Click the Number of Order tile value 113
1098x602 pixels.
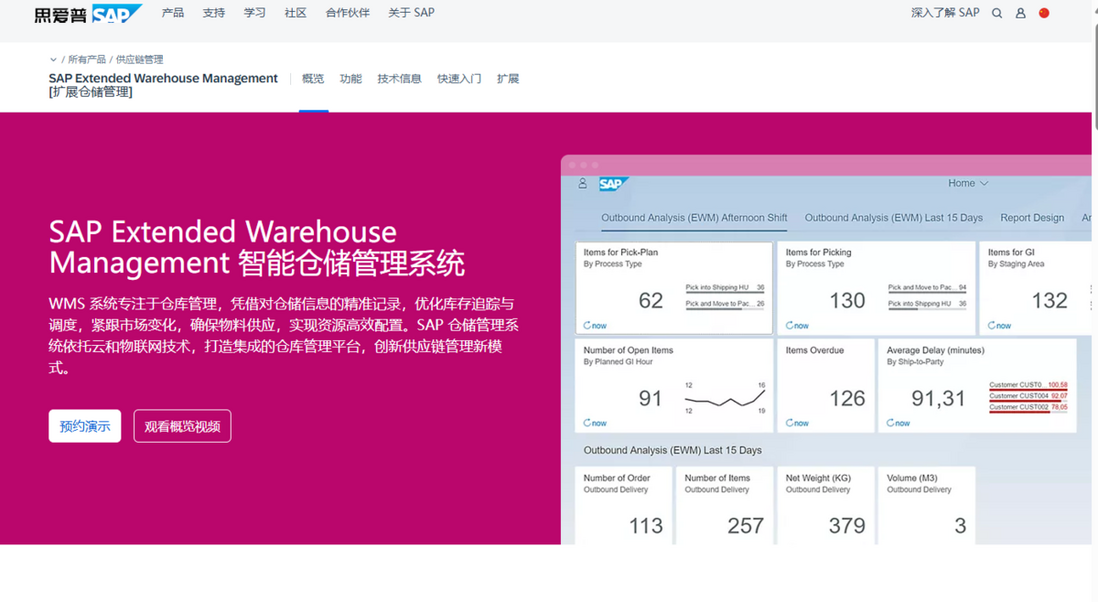click(646, 526)
